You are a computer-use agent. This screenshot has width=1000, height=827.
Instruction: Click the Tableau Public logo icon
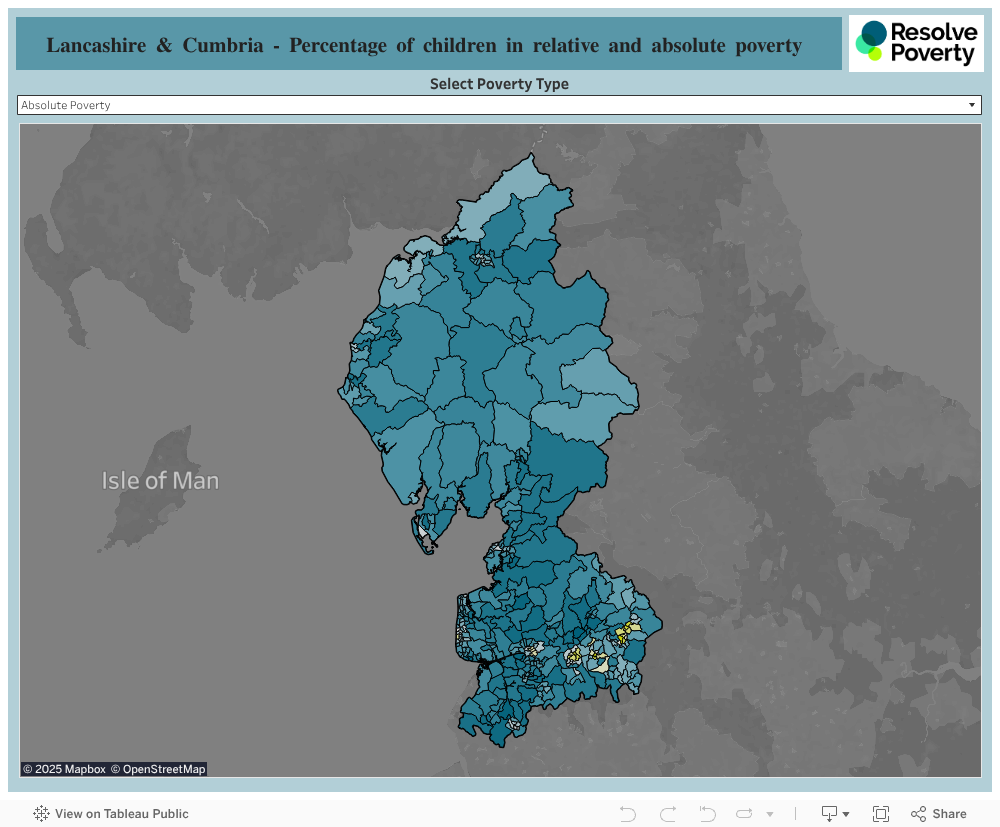click(41, 813)
